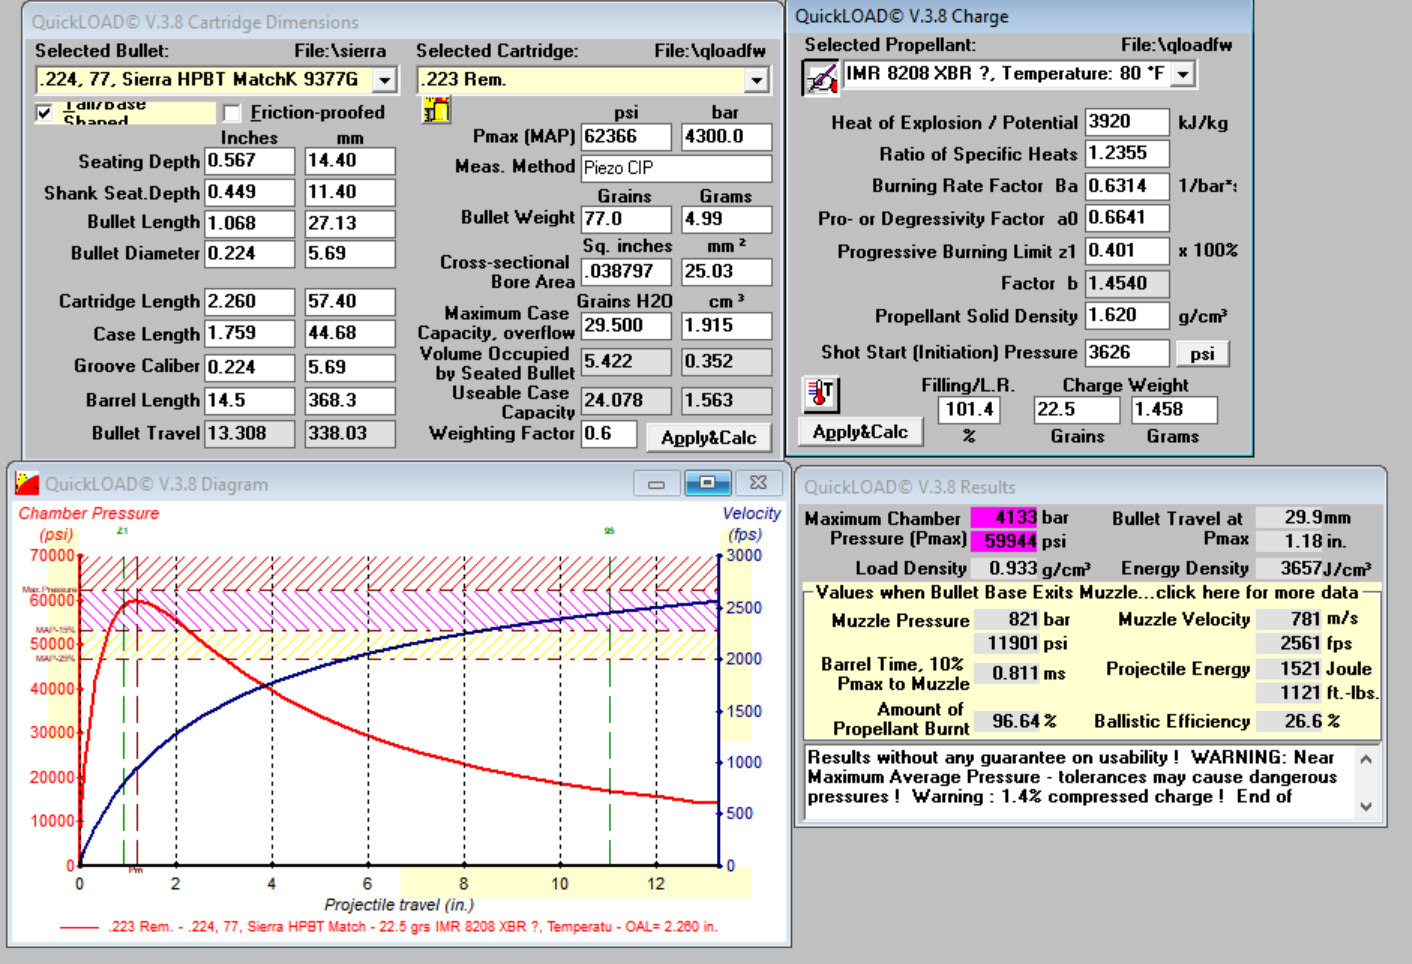Image resolution: width=1412 pixels, height=964 pixels.
Task: Click the Ratio of Specific Heats field
Action: click(1128, 154)
